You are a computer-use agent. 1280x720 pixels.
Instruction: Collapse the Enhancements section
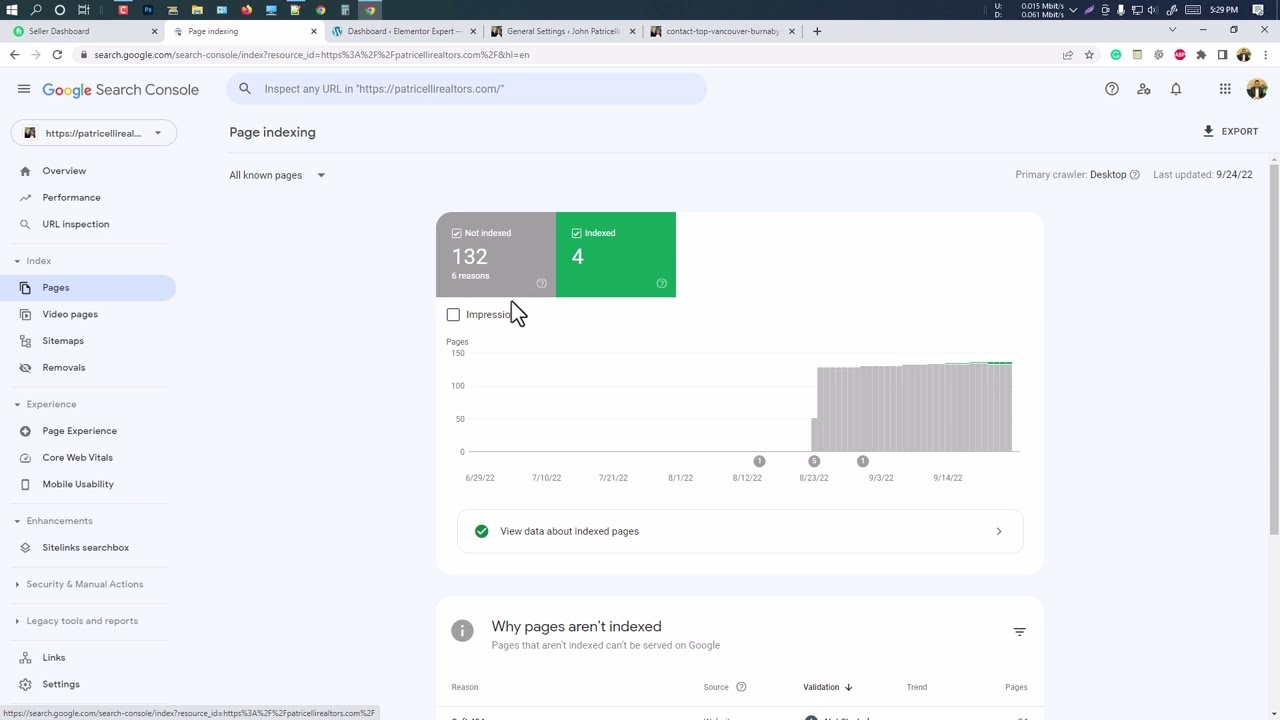click(x=53, y=521)
